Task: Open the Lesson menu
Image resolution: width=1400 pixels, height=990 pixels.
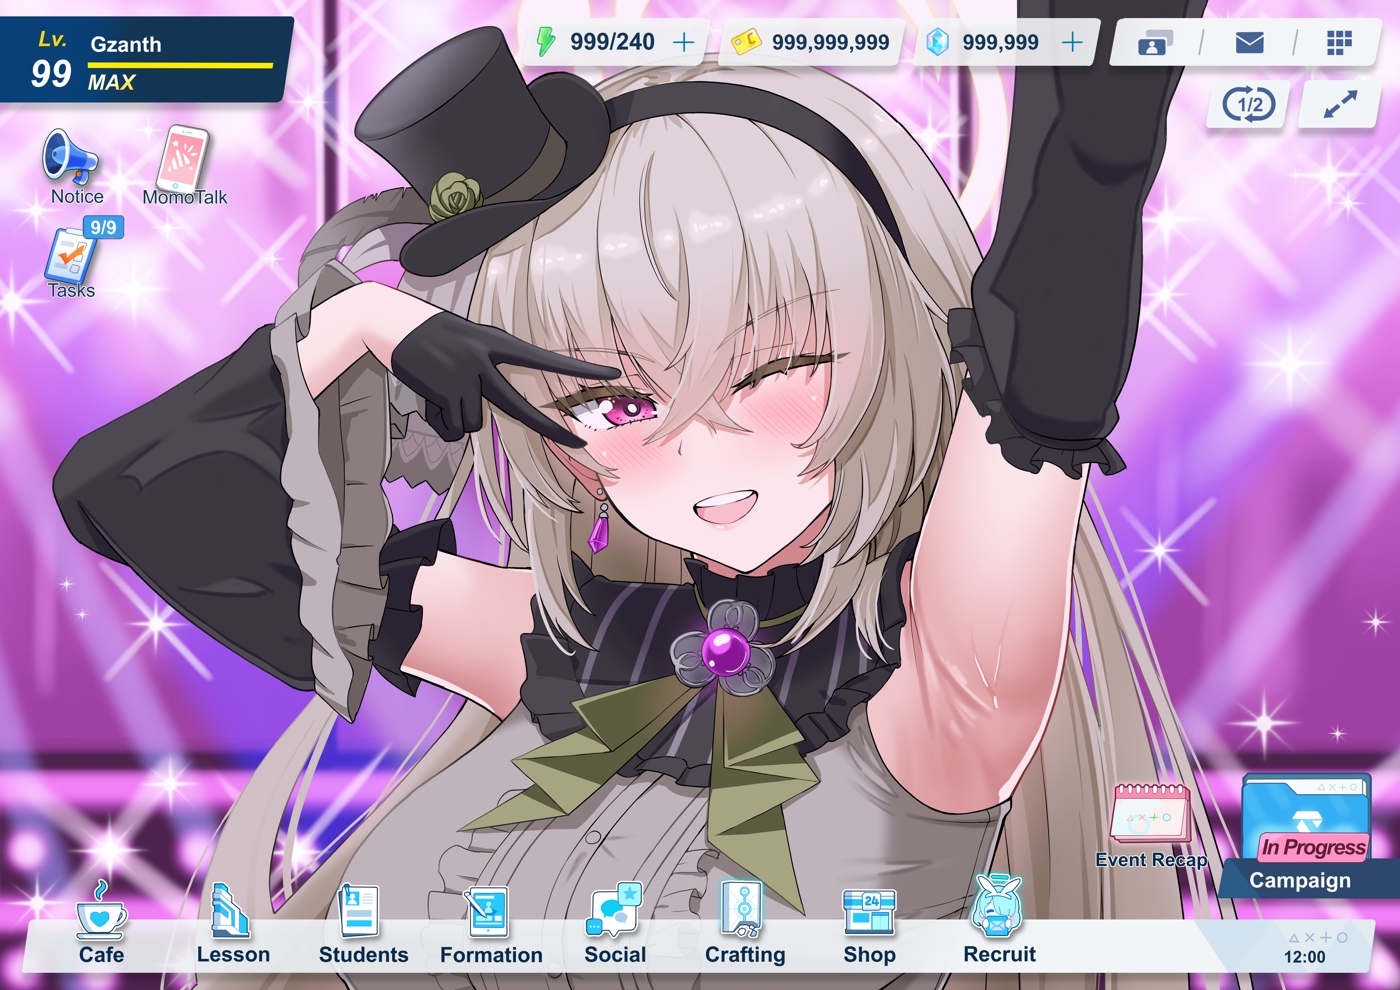Action: (232, 923)
